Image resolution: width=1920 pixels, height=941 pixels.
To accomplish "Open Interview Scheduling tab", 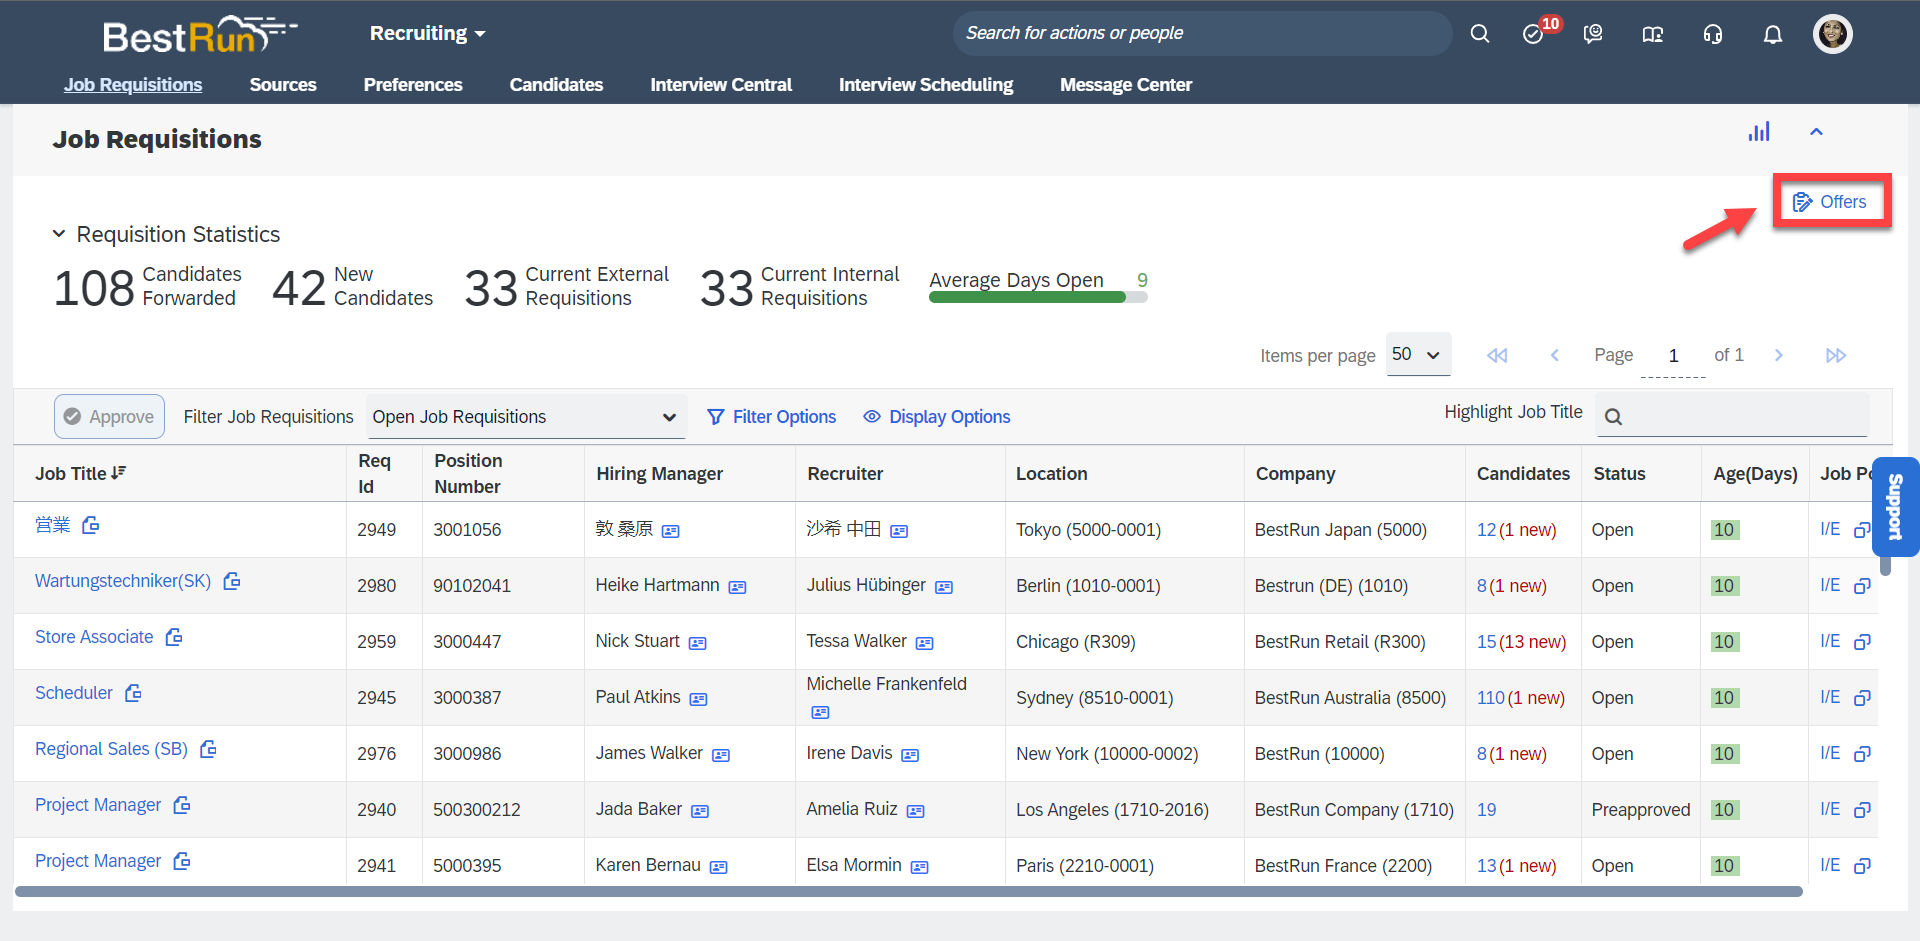I will 926,85.
